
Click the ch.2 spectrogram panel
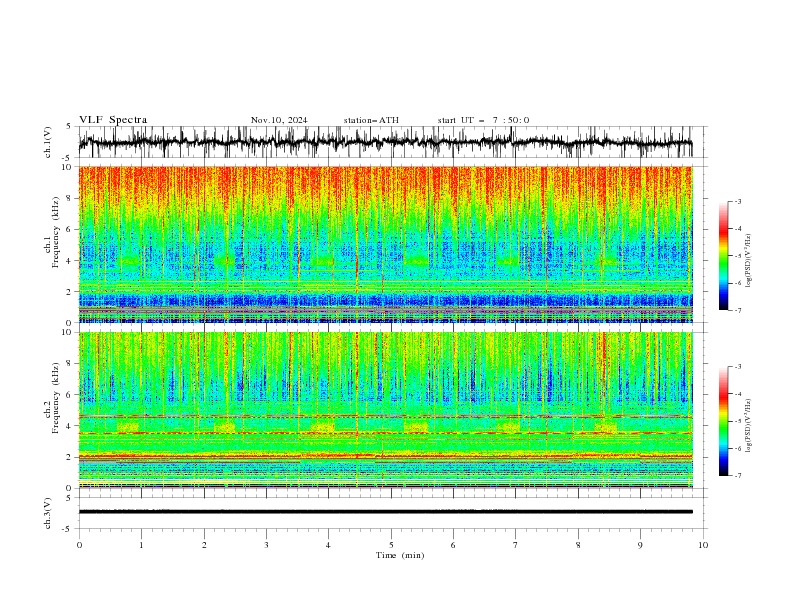(x=385, y=410)
